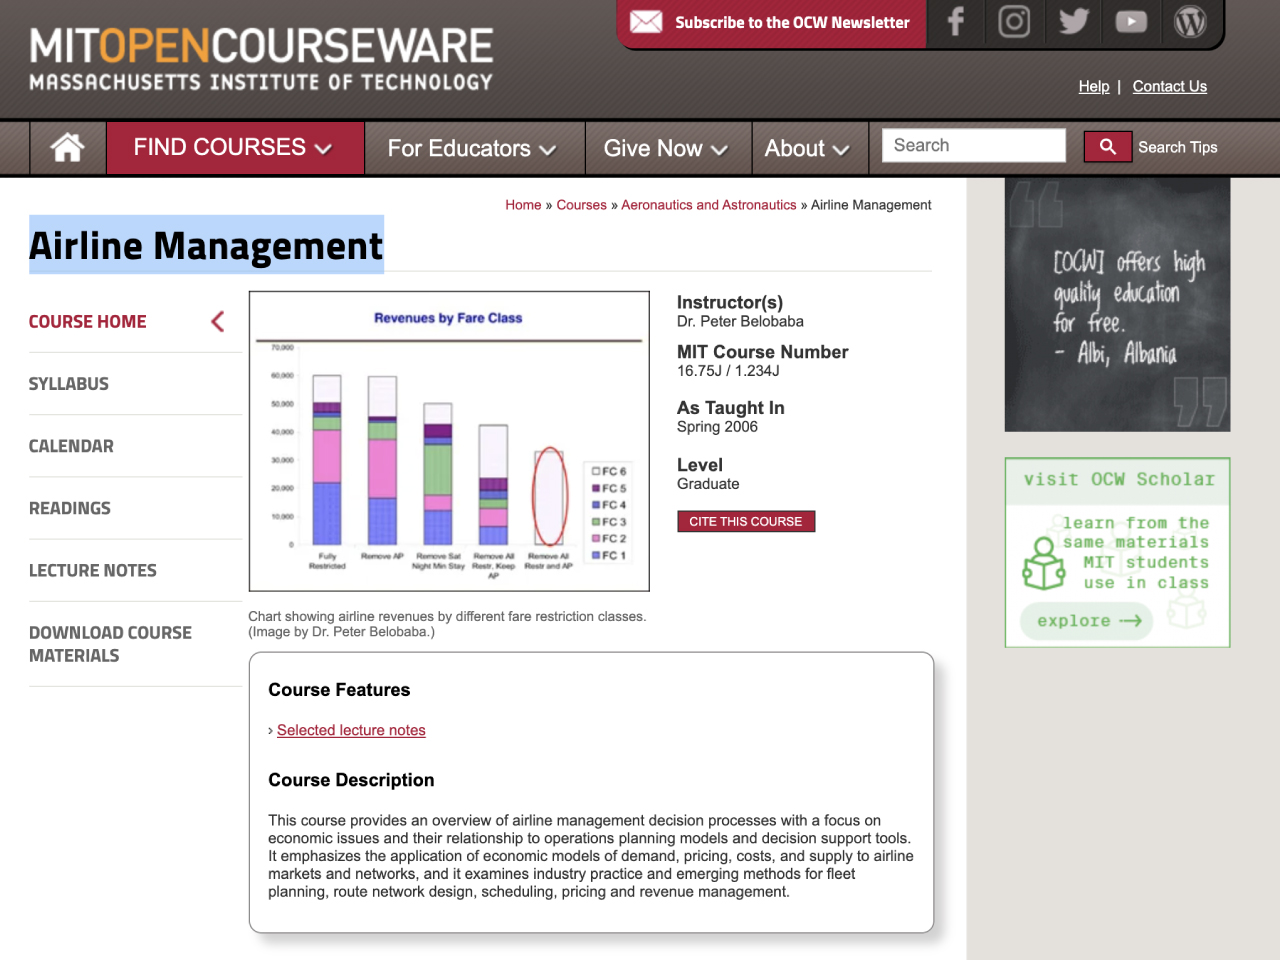Click the visit OCW Scholar heading

(1118, 480)
